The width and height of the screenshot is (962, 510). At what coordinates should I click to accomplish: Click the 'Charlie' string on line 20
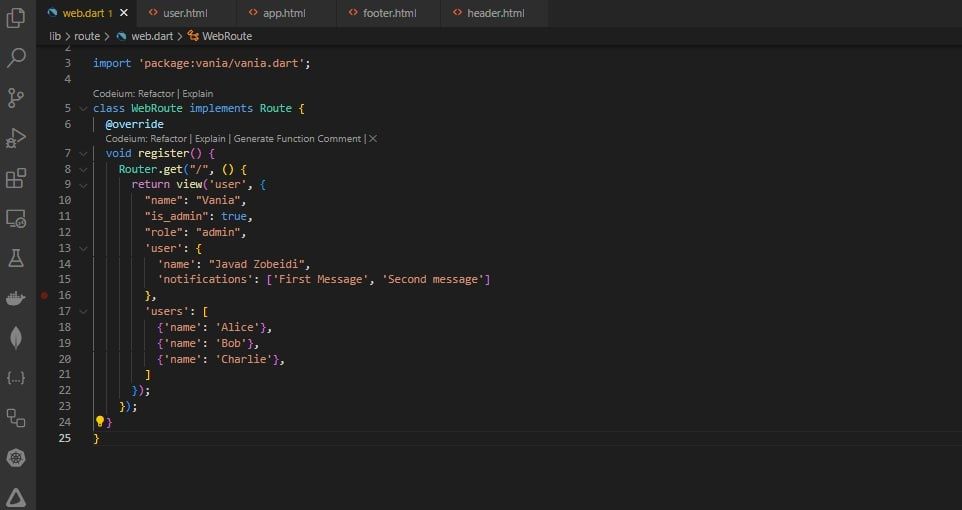(x=244, y=360)
